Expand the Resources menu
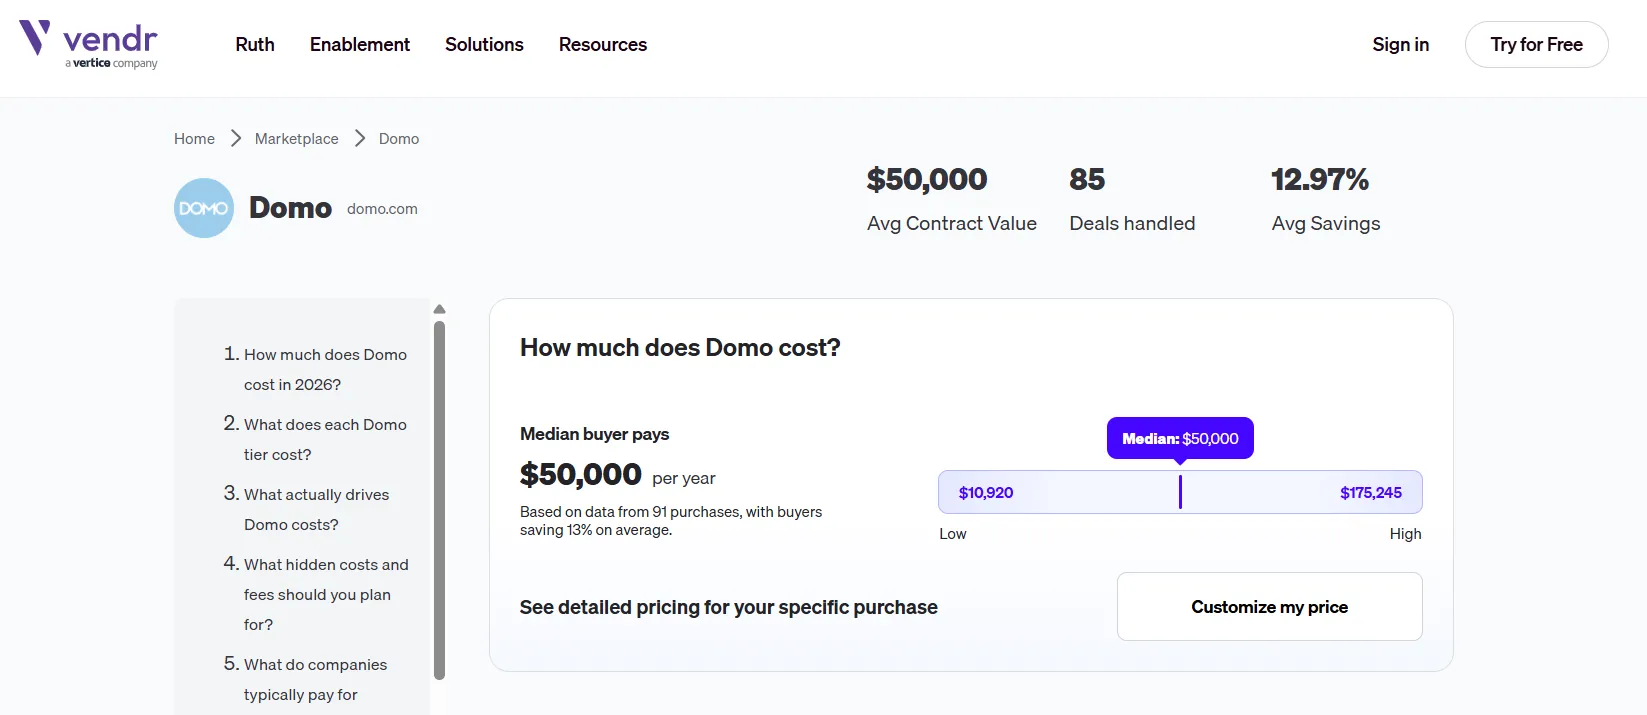 603,45
